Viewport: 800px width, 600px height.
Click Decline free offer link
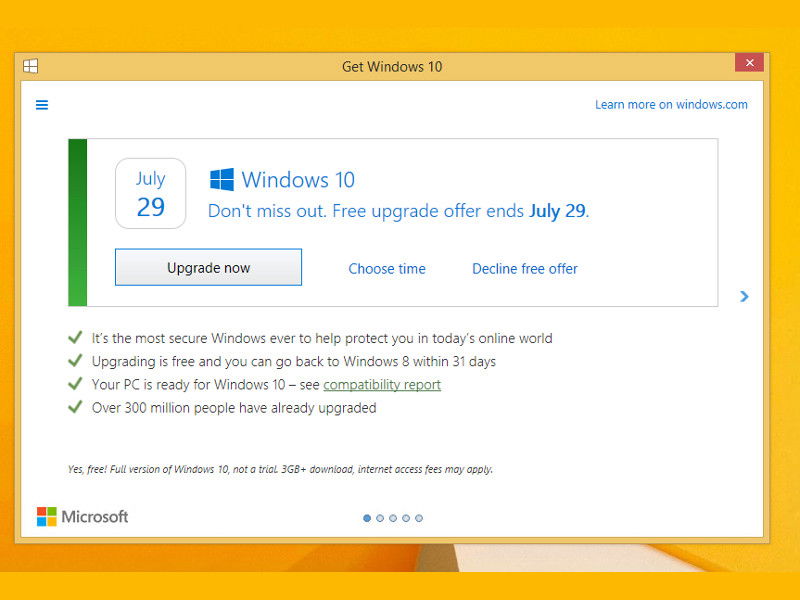524,269
